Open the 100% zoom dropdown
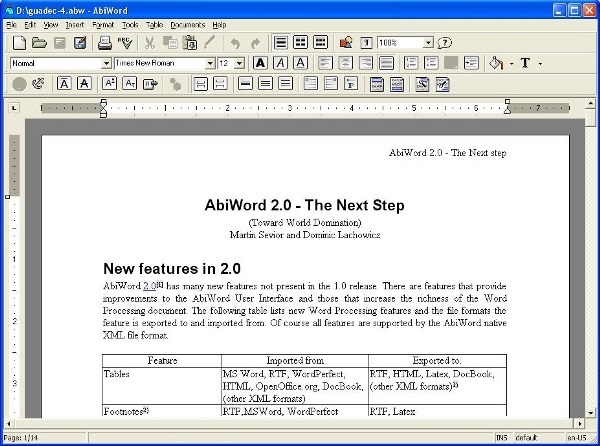This screenshot has height=446, width=600. tap(428, 43)
